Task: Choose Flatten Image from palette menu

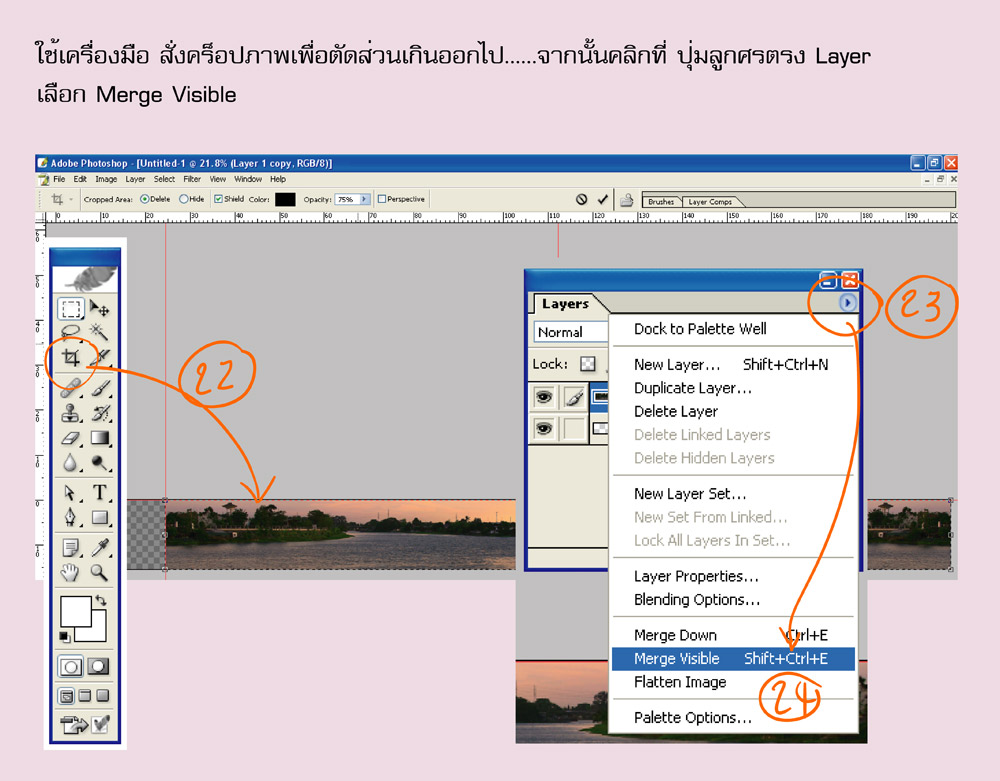Action: [733, 682]
